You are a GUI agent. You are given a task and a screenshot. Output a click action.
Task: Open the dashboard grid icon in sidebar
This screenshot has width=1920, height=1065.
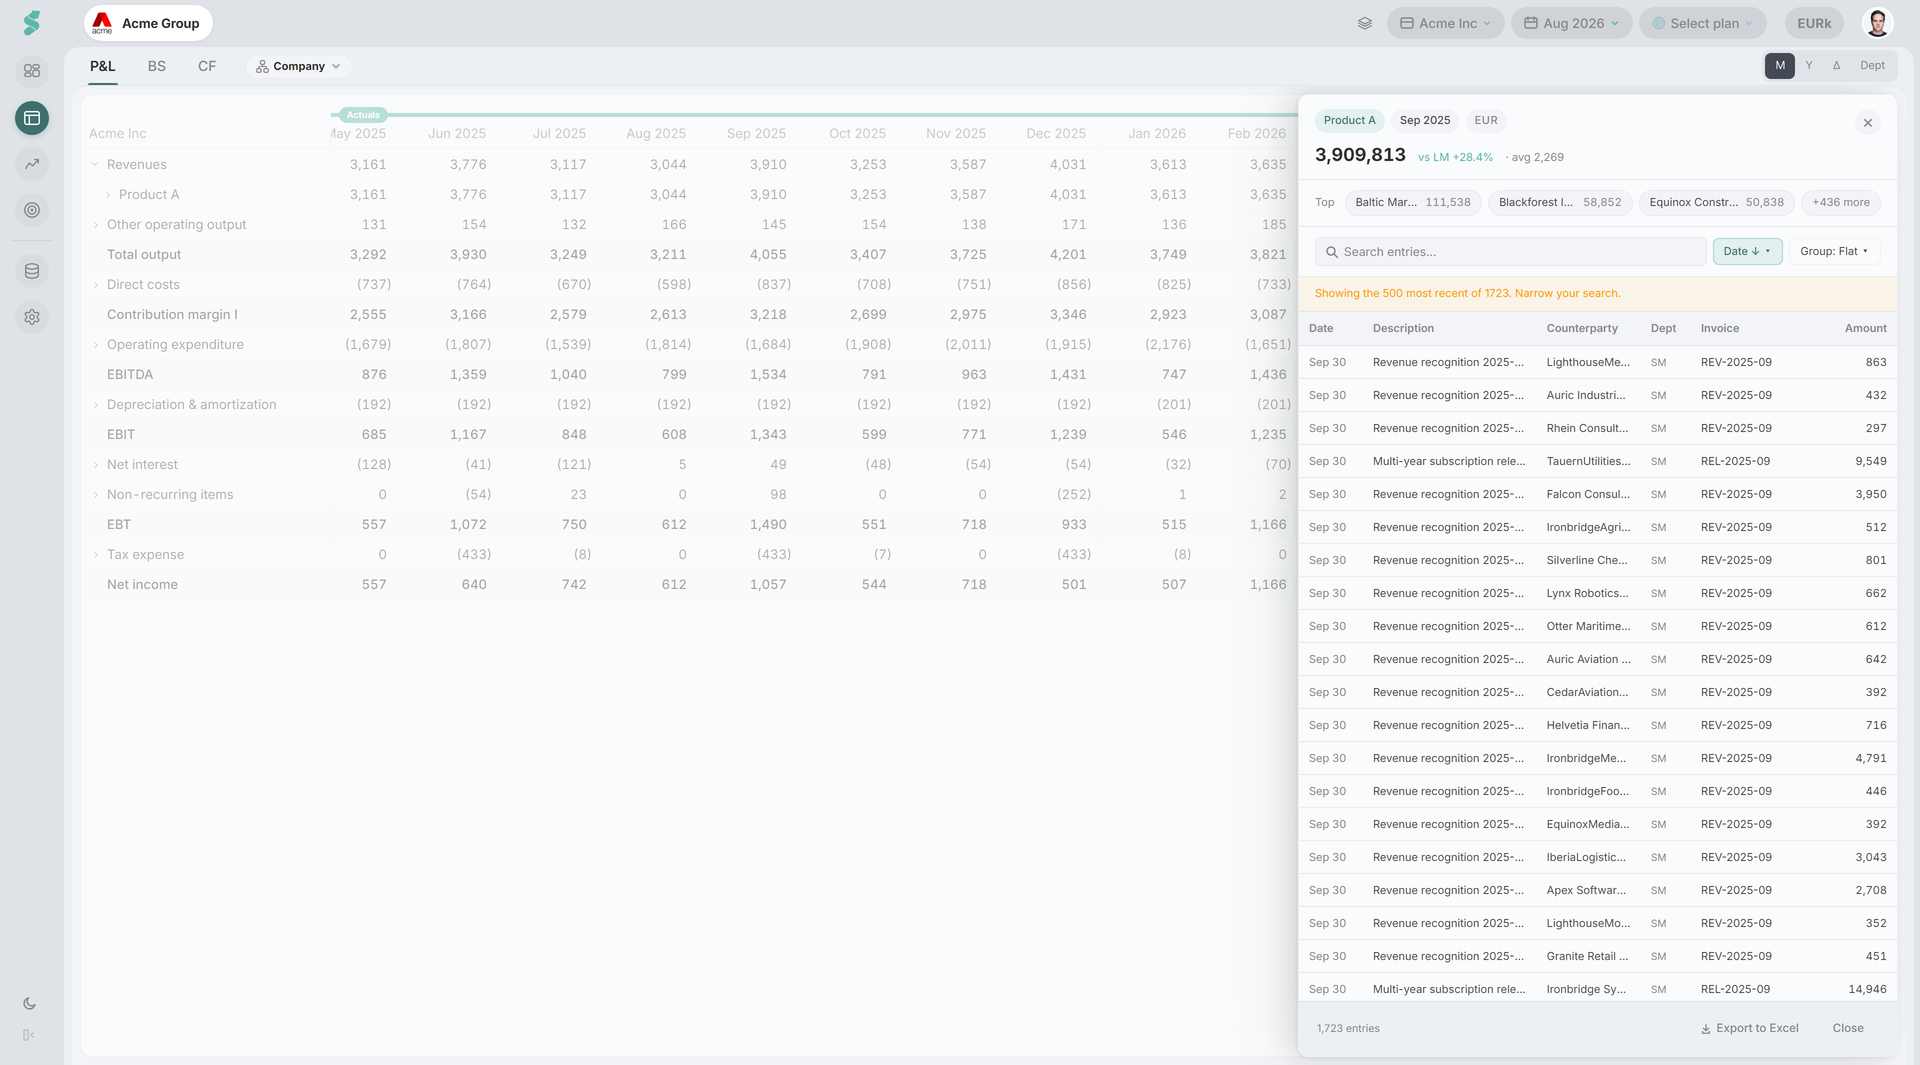click(32, 71)
